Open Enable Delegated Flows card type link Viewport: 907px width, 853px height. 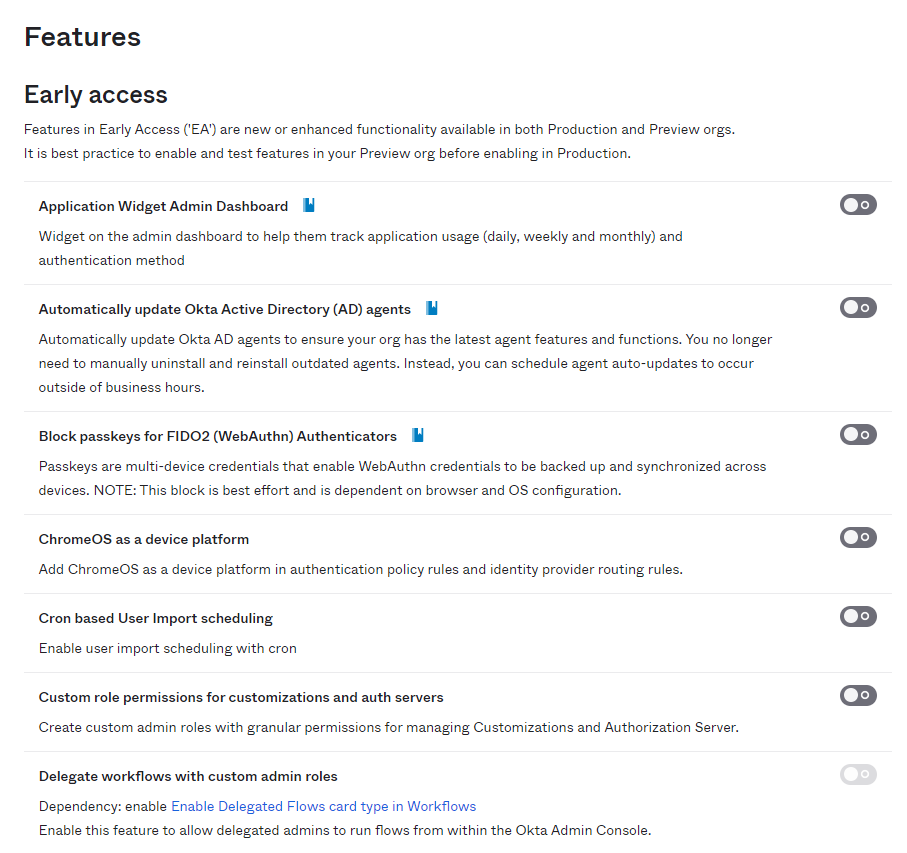tap(323, 807)
